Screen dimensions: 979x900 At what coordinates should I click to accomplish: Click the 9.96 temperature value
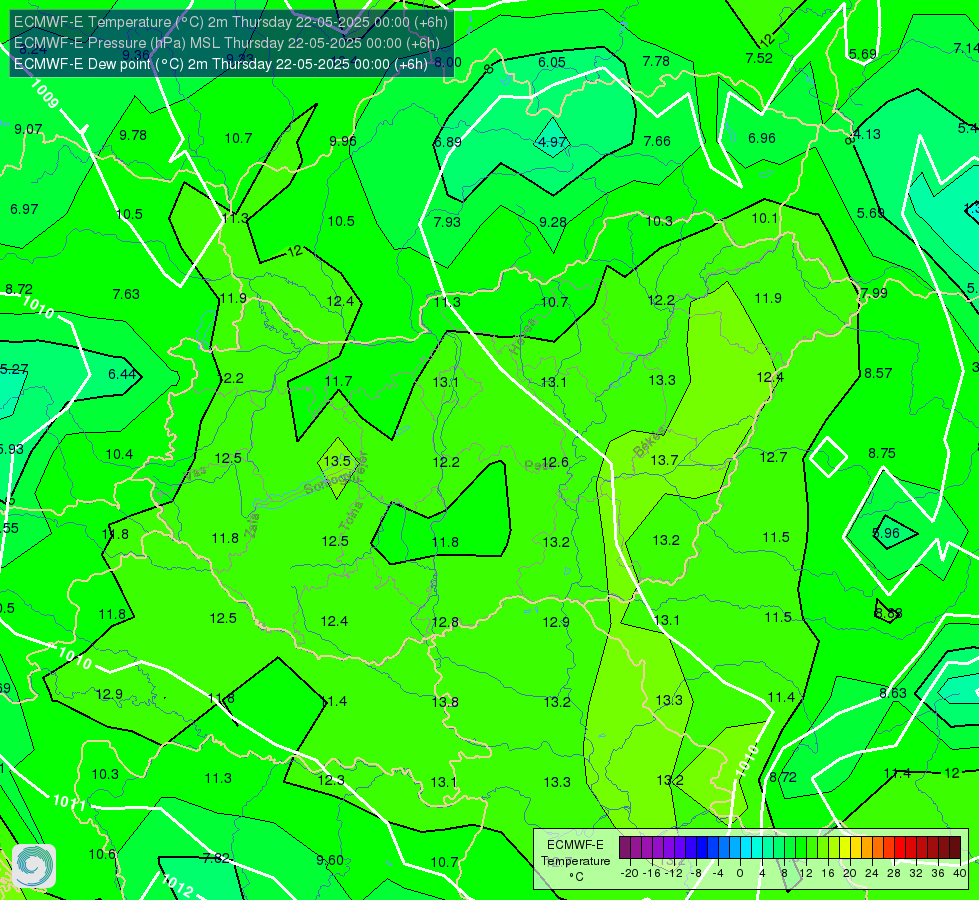[x=343, y=141]
